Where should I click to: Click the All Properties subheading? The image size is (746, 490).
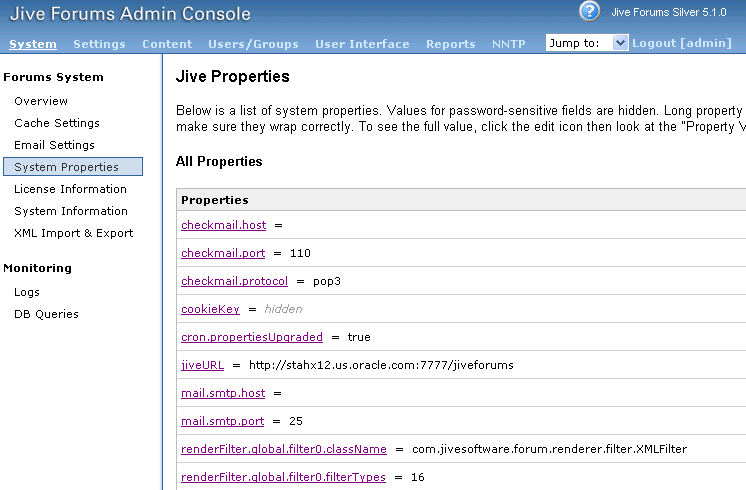coord(219,161)
